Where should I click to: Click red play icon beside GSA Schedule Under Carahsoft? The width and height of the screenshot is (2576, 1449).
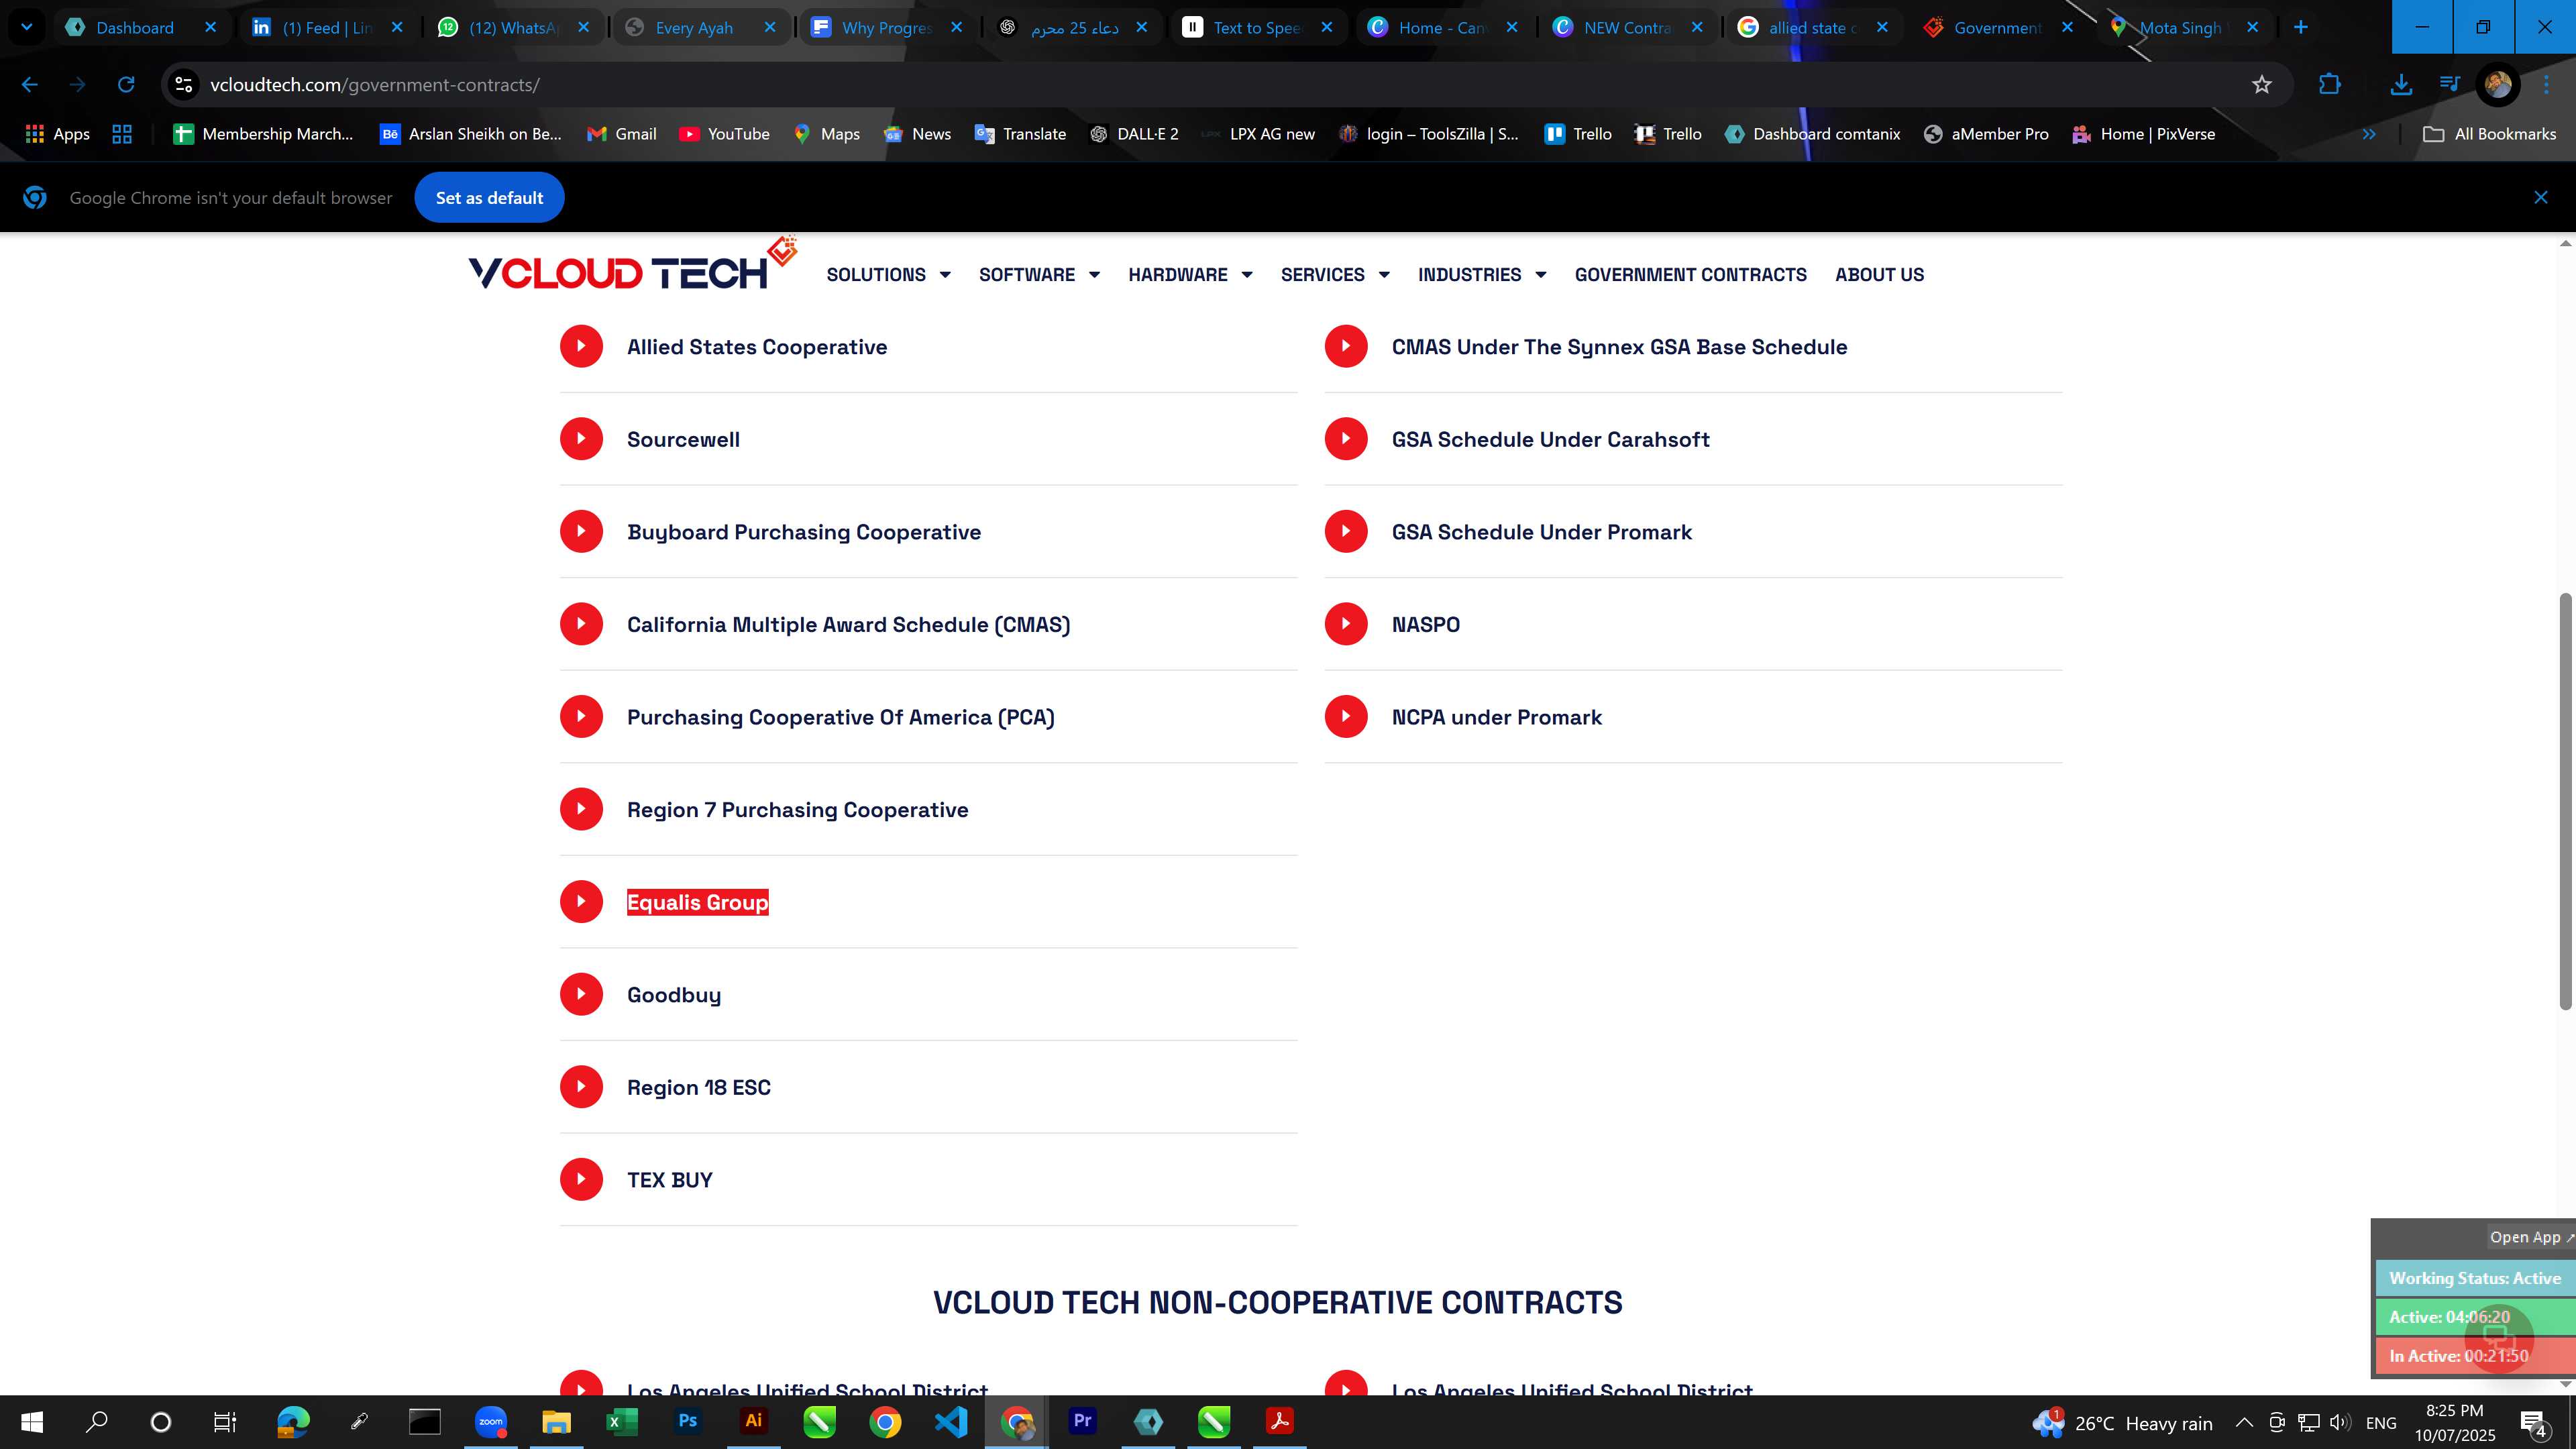1346,438
